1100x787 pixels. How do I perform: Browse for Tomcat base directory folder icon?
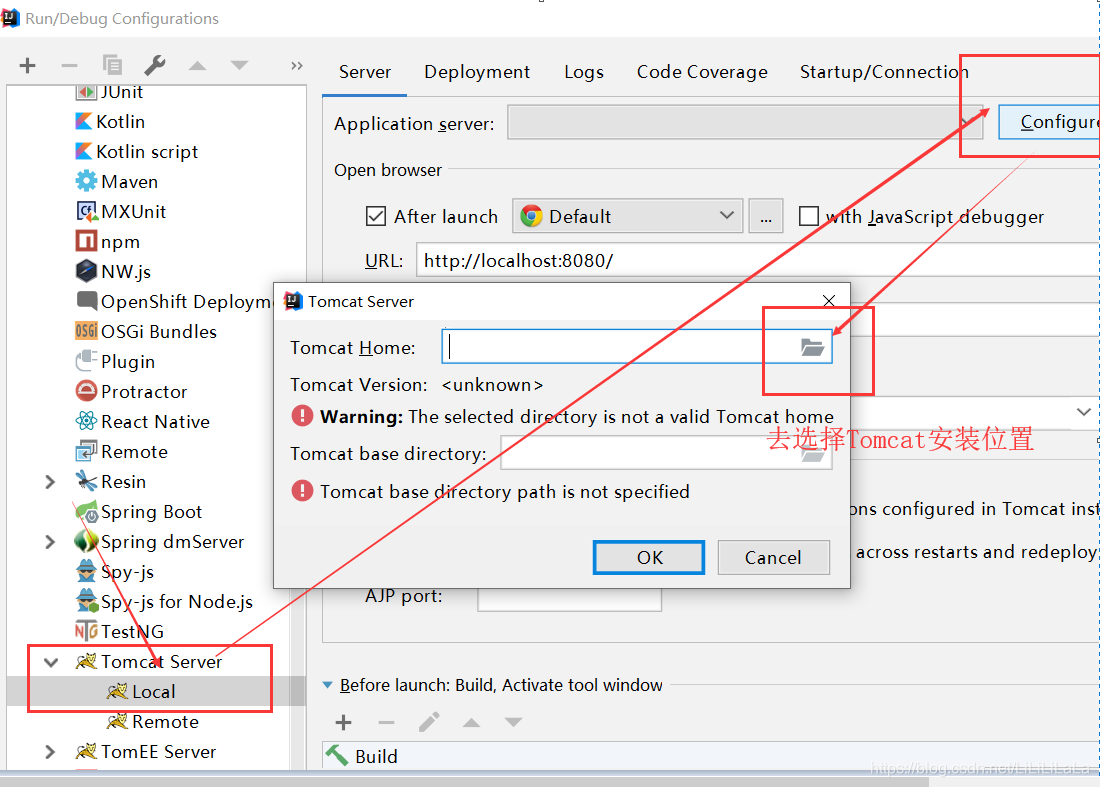pyautogui.click(x=812, y=455)
